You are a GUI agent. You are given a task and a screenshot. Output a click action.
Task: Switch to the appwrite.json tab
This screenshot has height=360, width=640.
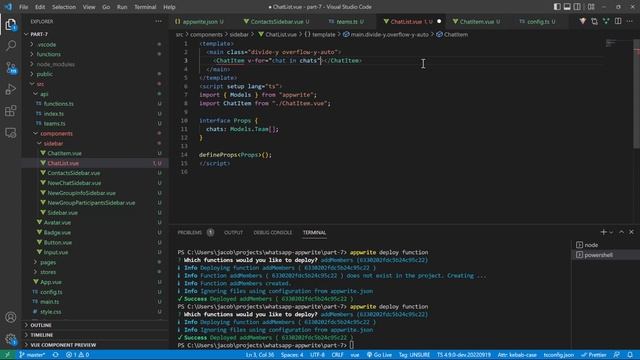tap(200, 22)
